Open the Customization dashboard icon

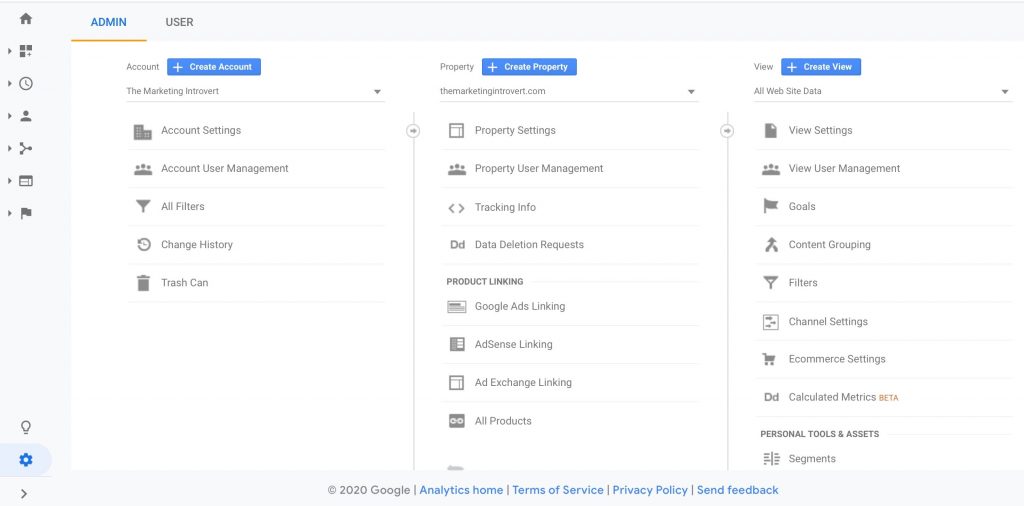[x=25, y=51]
